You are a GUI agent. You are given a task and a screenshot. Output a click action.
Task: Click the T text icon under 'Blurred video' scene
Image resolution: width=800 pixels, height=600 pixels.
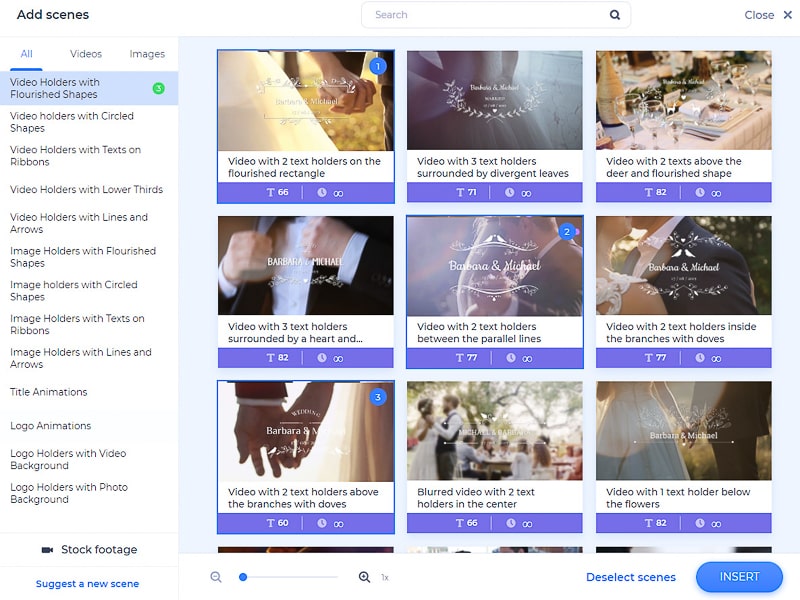pyautogui.click(x=460, y=523)
